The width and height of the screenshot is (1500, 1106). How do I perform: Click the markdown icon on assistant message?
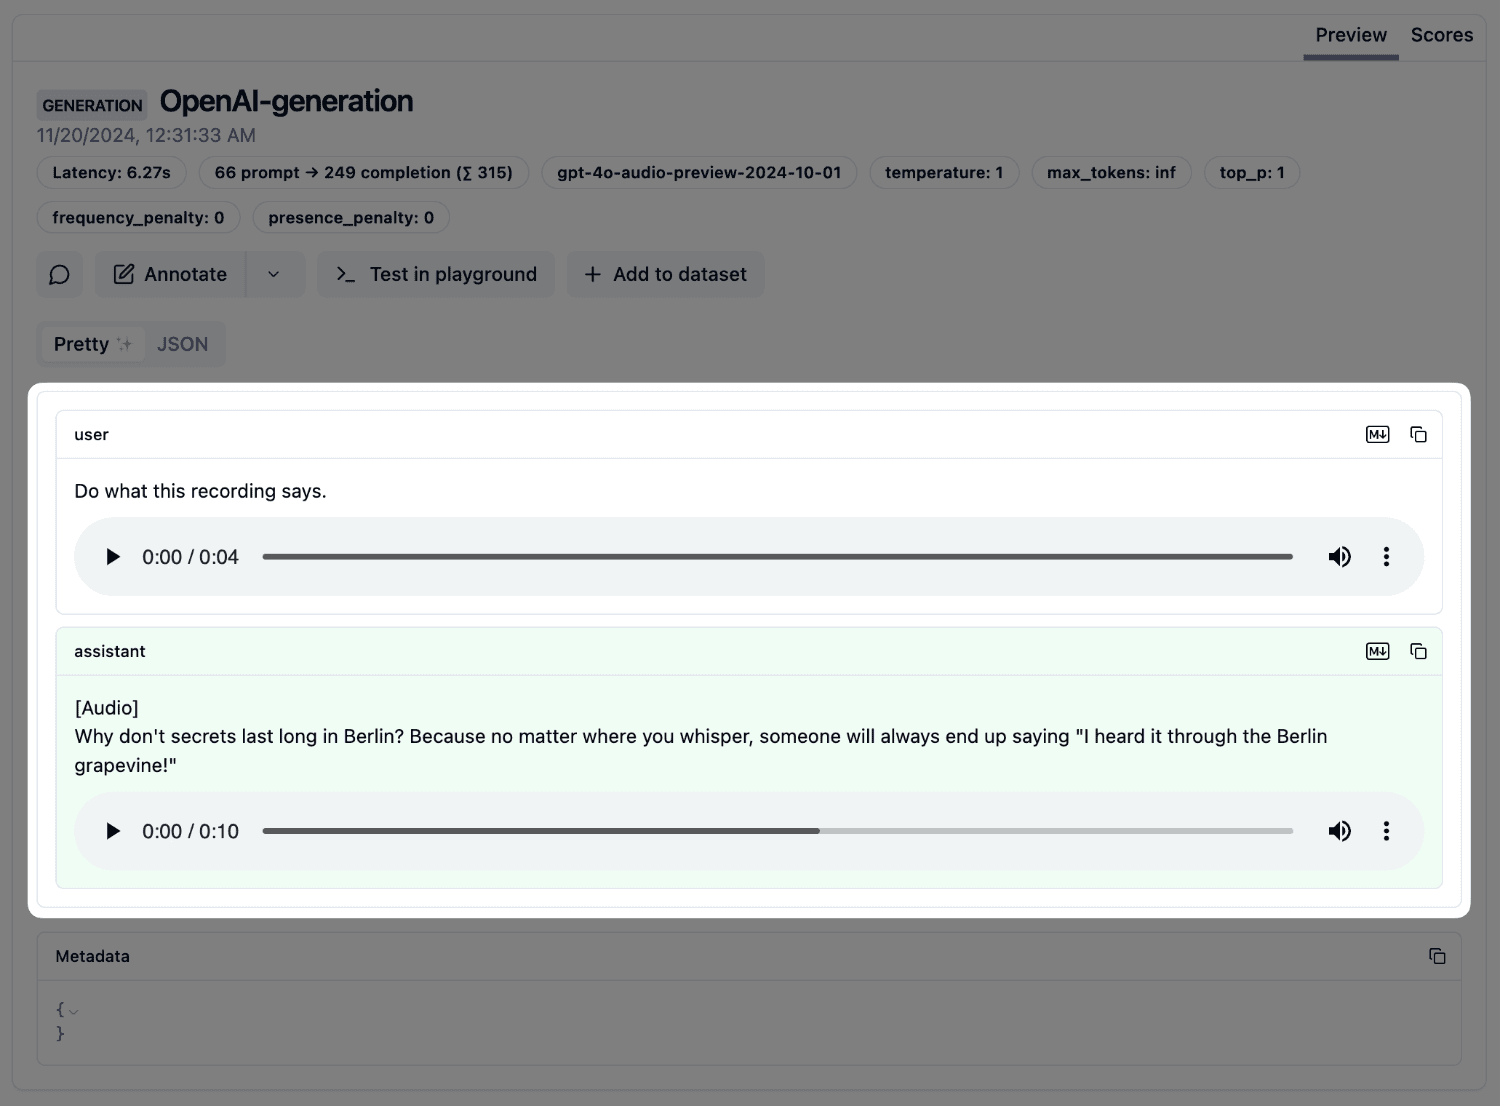tap(1377, 651)
